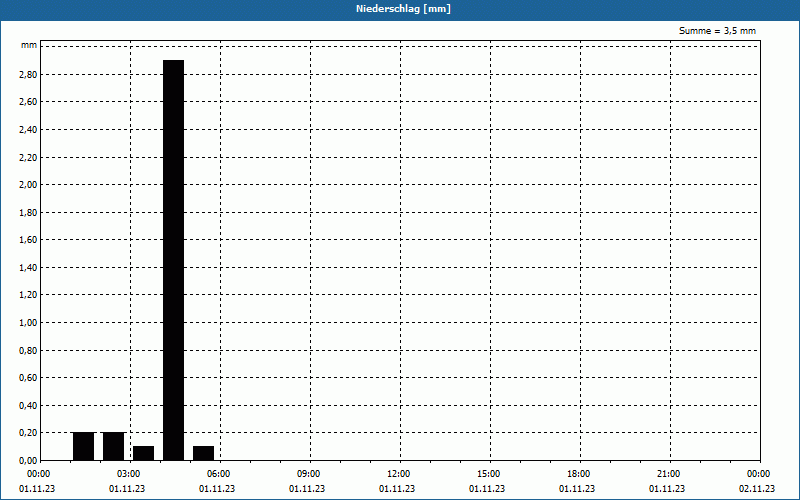800x500 pixels.
Task: Click the 2,00 y-axis label
Action: 28,185
